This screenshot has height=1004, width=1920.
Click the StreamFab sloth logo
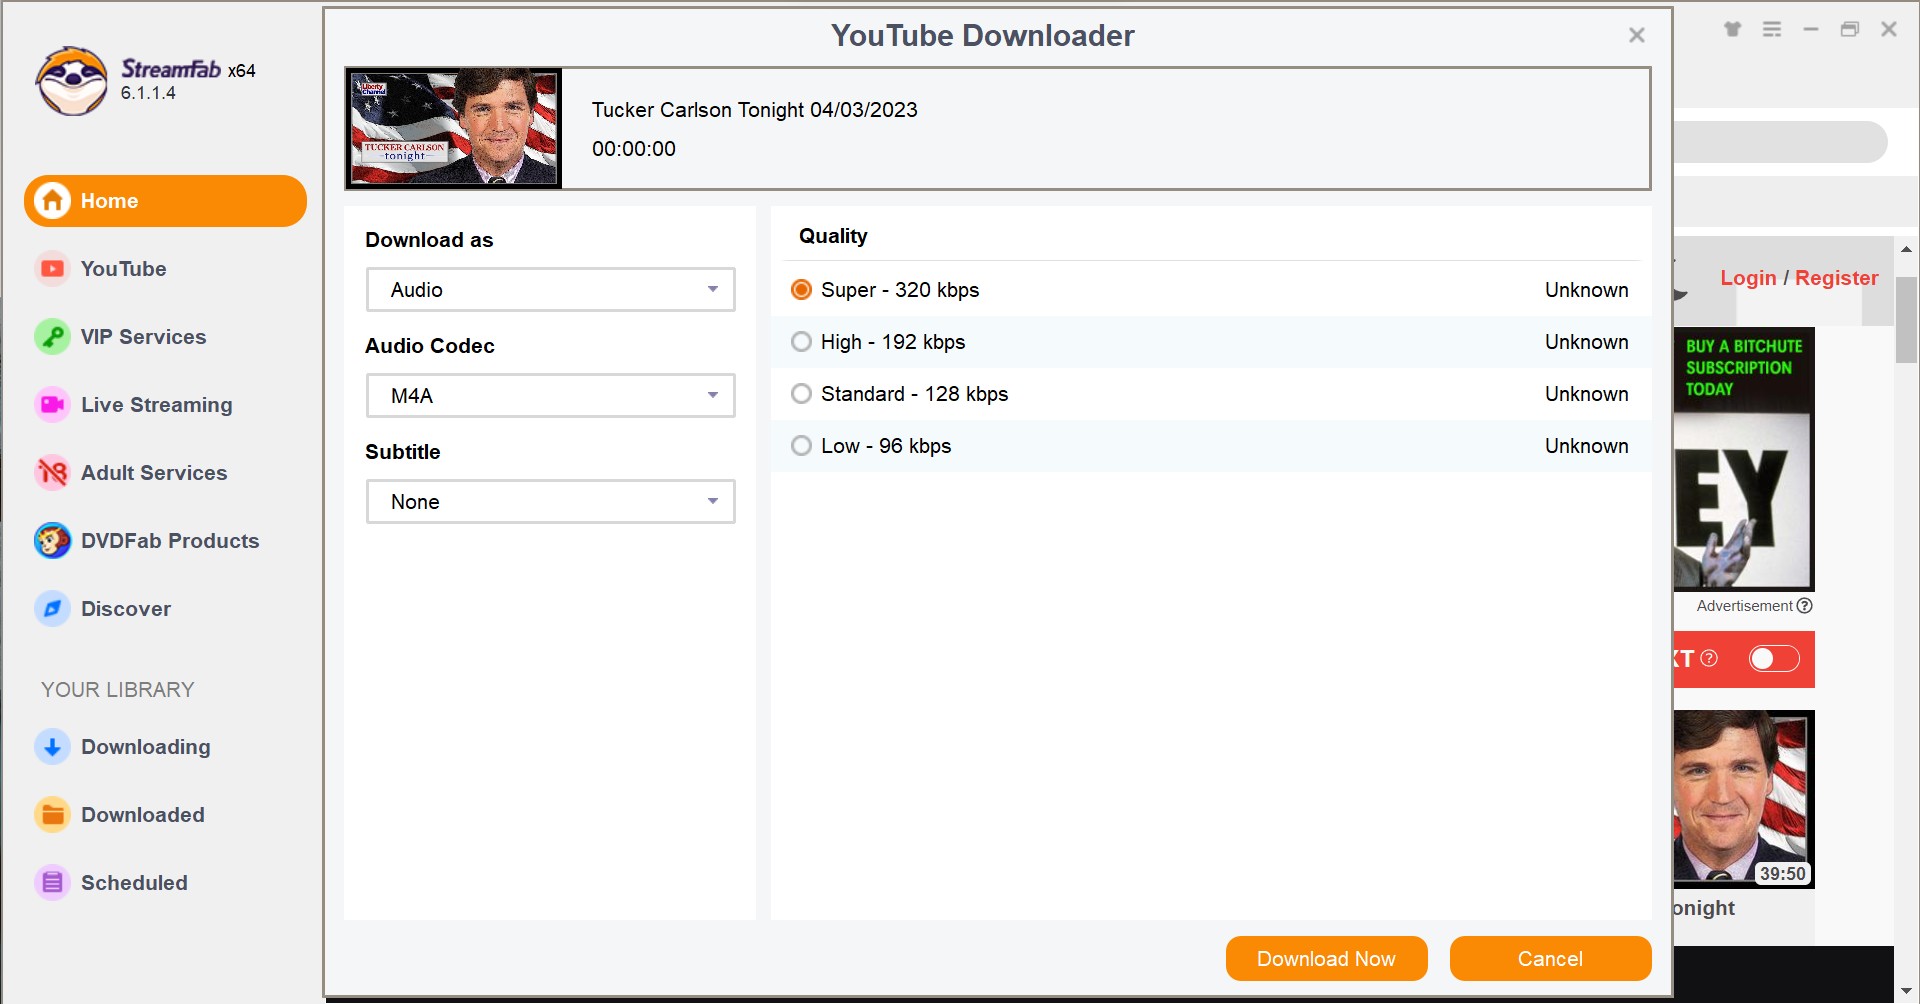pos(71,81)
